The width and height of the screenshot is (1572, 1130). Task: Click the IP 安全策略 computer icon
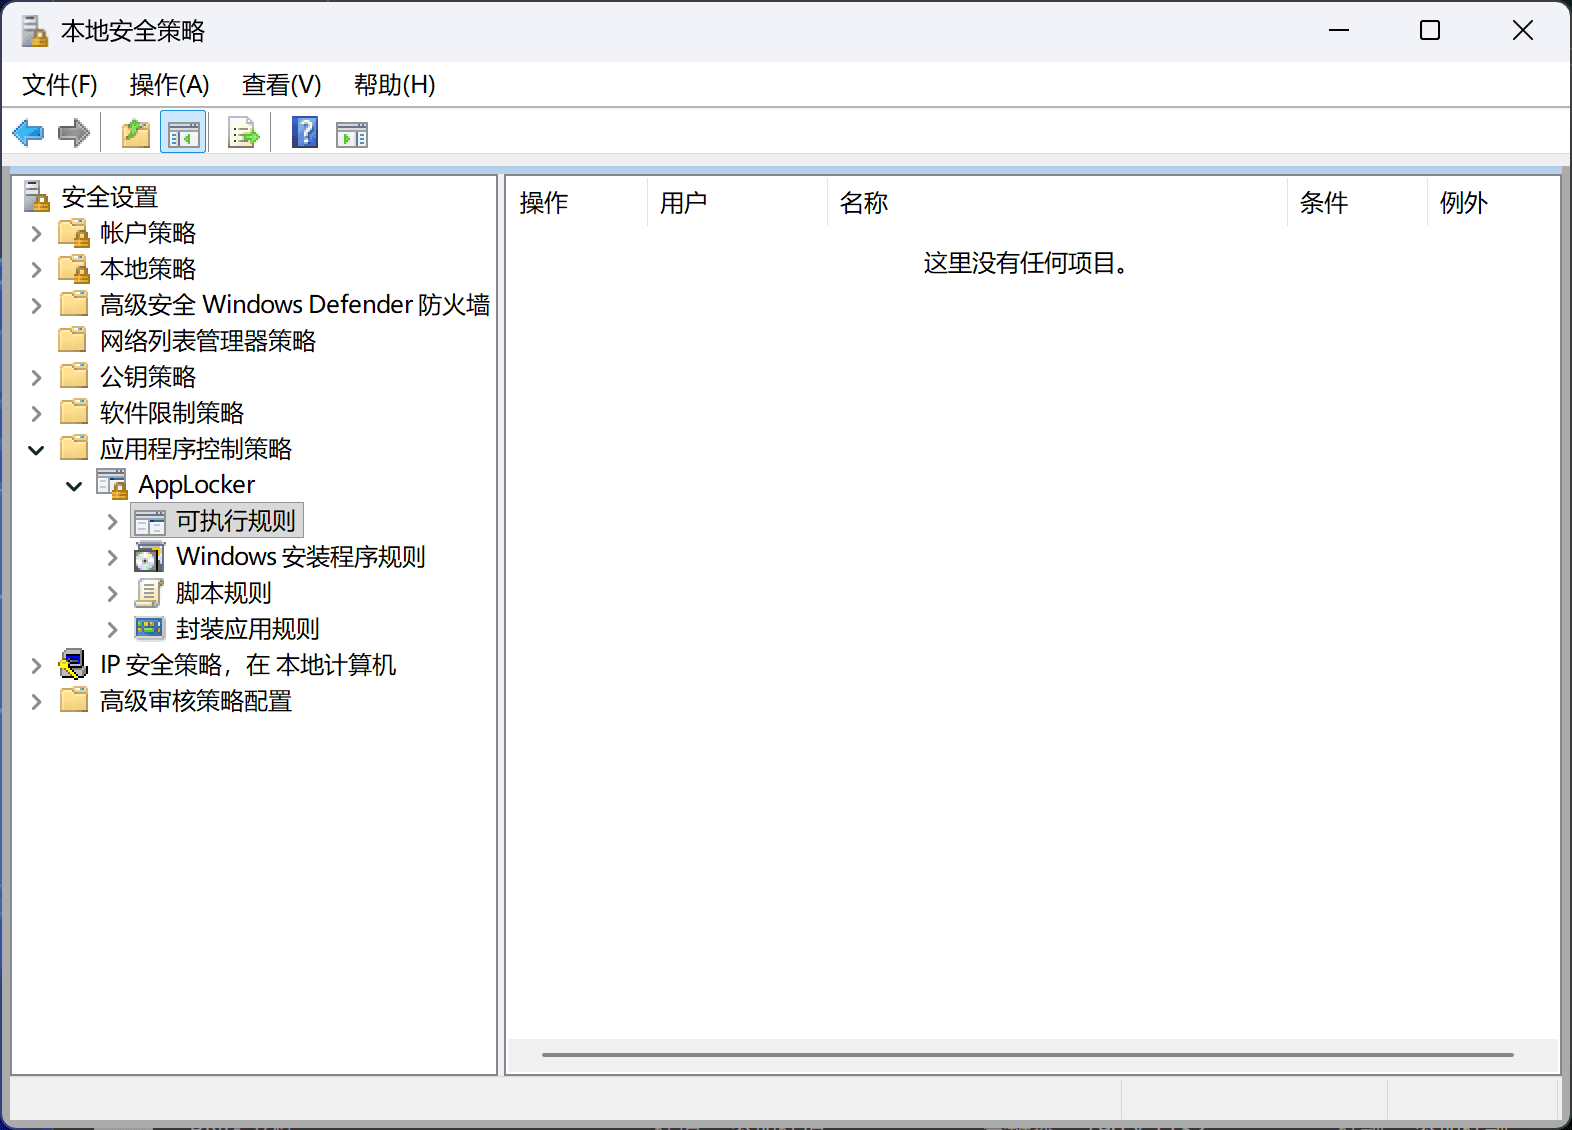[x=74, y=665]
